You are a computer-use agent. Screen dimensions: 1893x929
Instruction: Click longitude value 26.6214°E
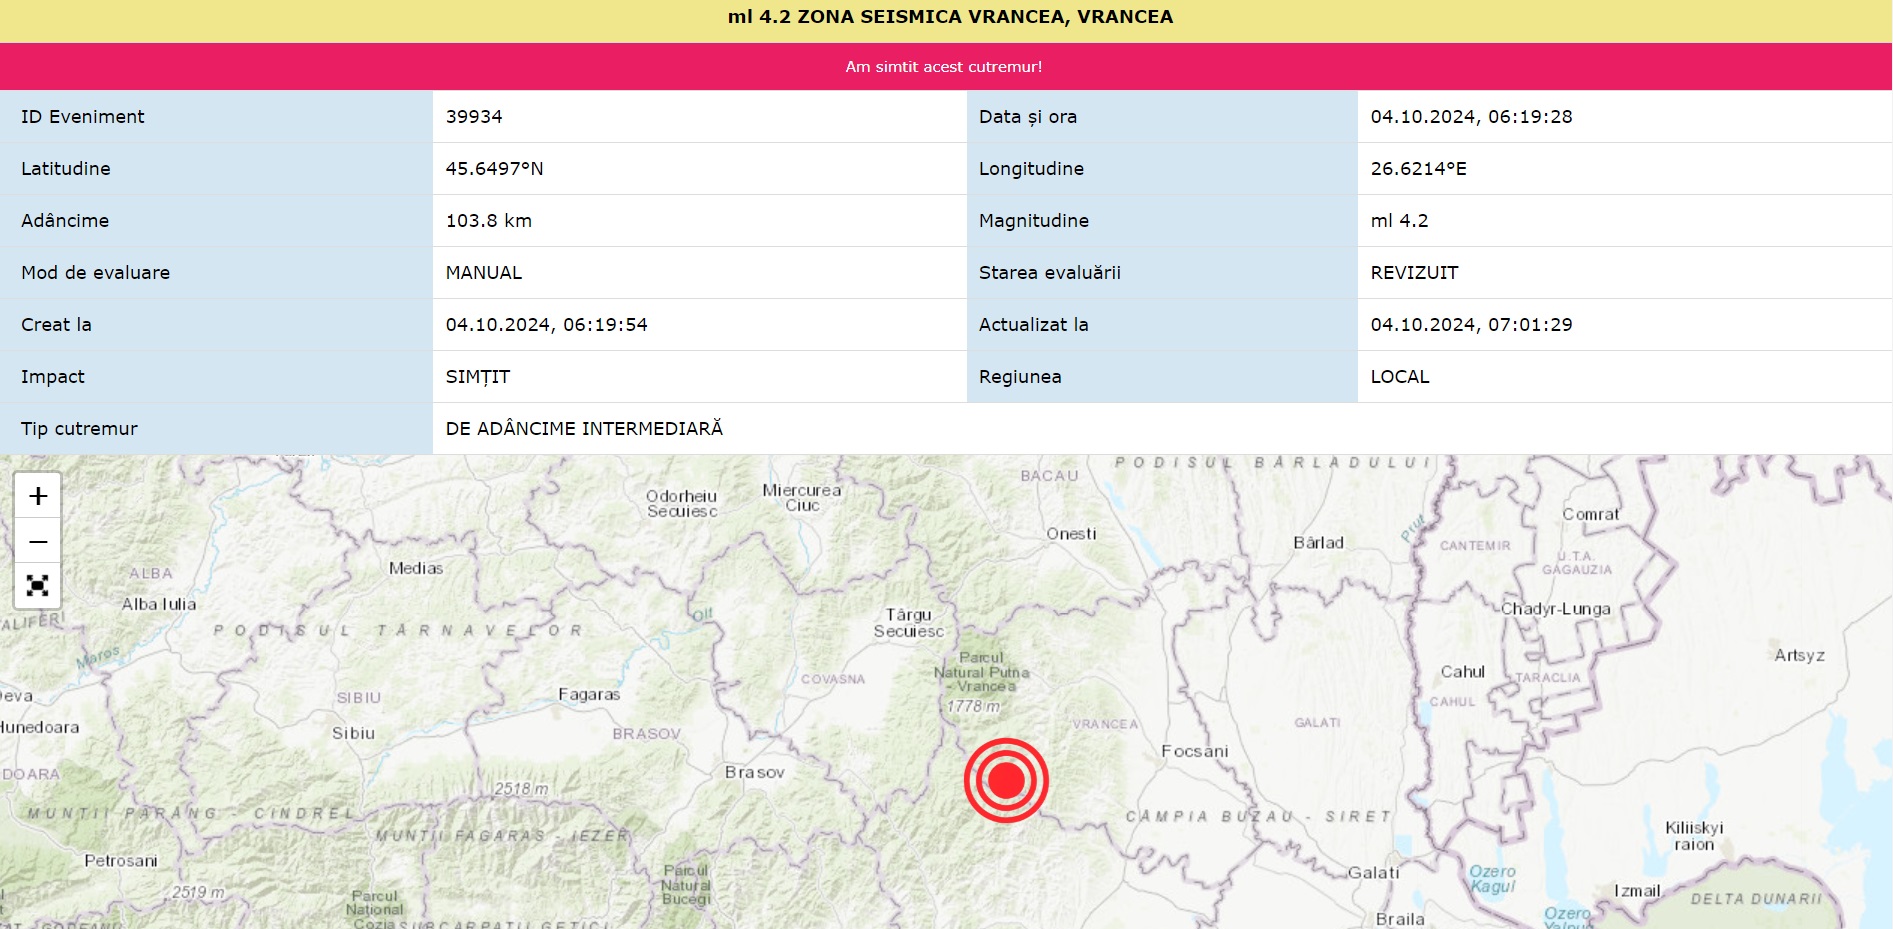(1418, 169)
